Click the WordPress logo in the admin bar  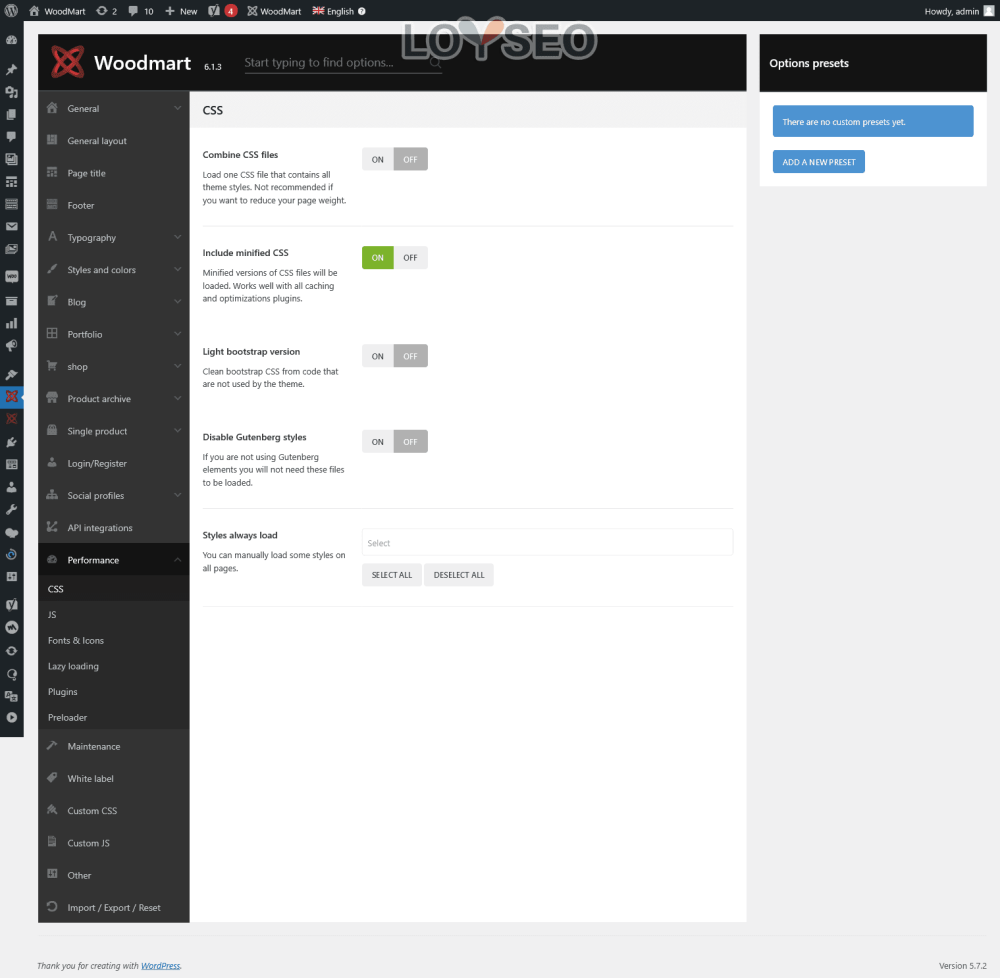tap(11, 11)
